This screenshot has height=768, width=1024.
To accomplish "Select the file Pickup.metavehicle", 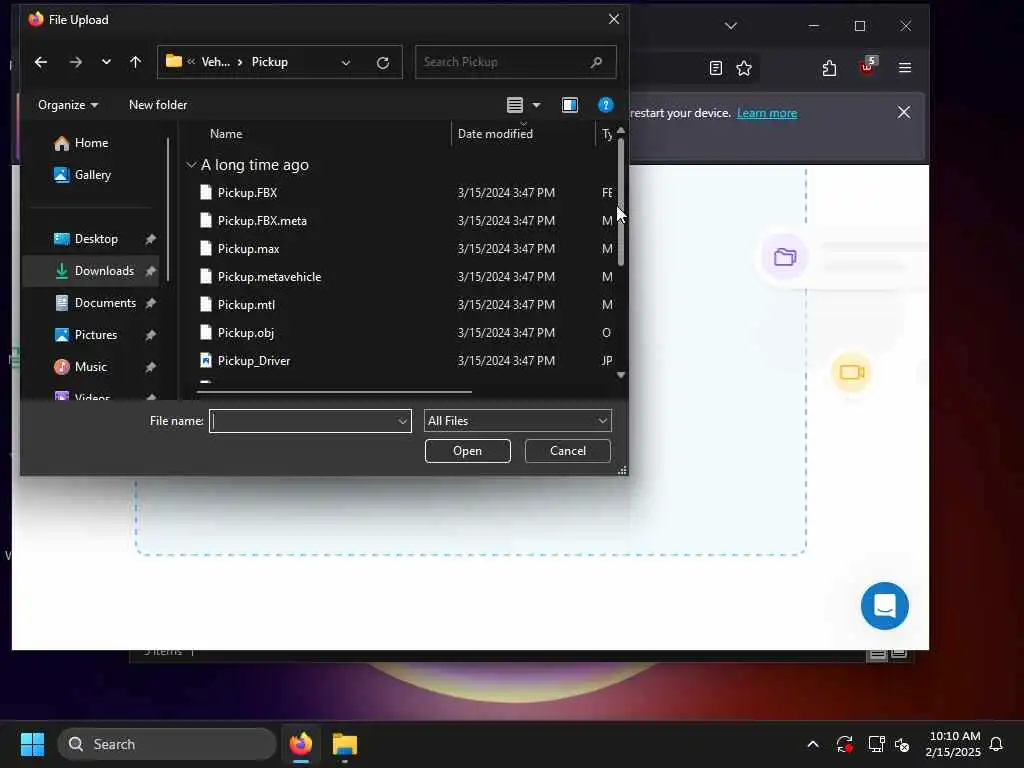I will click(x=269, y=277).
